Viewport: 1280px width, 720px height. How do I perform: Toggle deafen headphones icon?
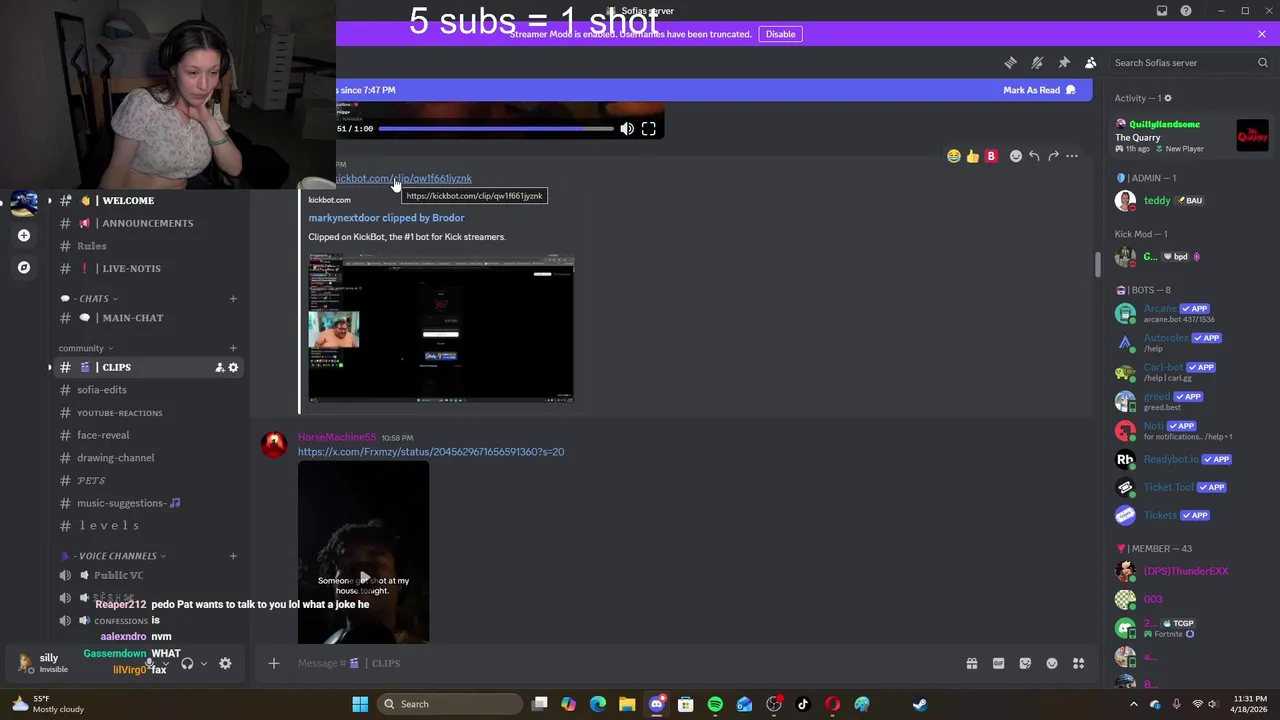point(187,664)
